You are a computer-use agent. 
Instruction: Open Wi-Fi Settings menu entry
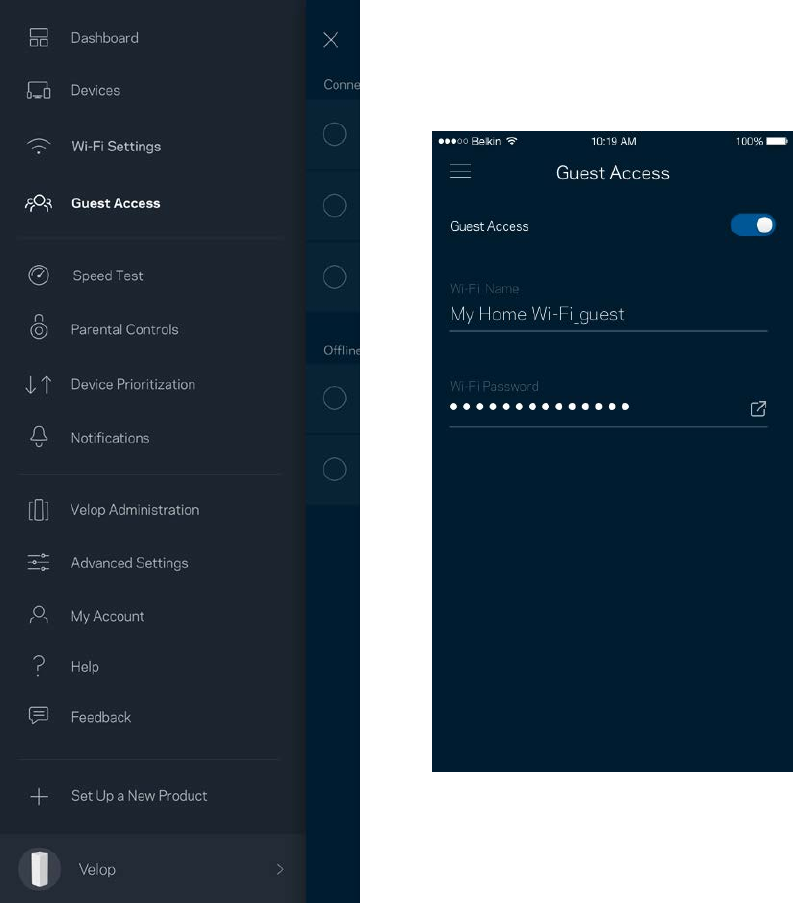pyautogui.click(x=116, y=146)
